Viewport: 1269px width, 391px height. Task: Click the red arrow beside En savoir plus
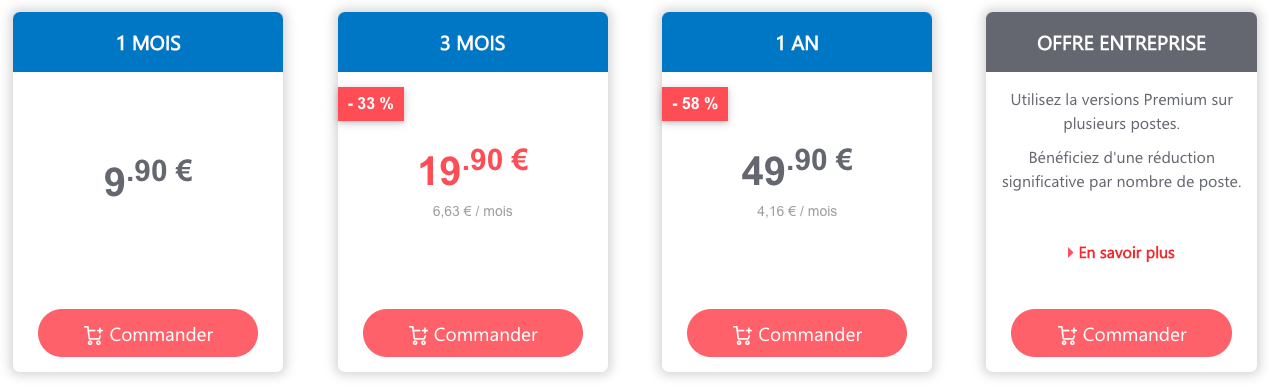click(x=1071, y=253)
